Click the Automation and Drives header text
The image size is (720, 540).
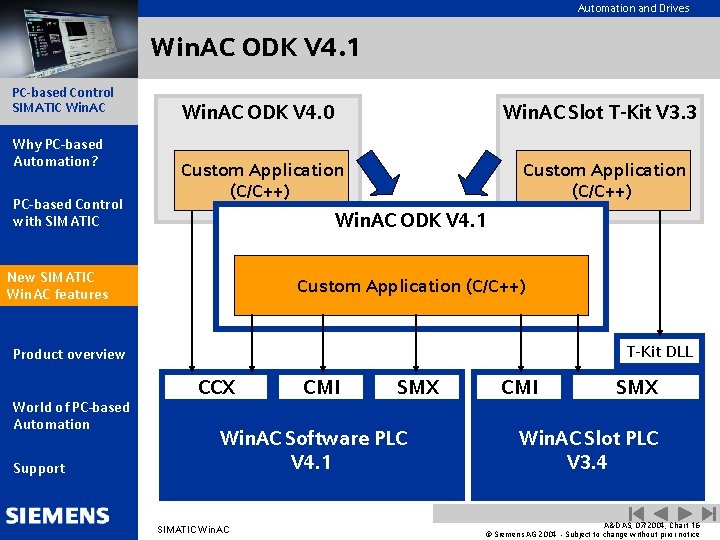633,8
